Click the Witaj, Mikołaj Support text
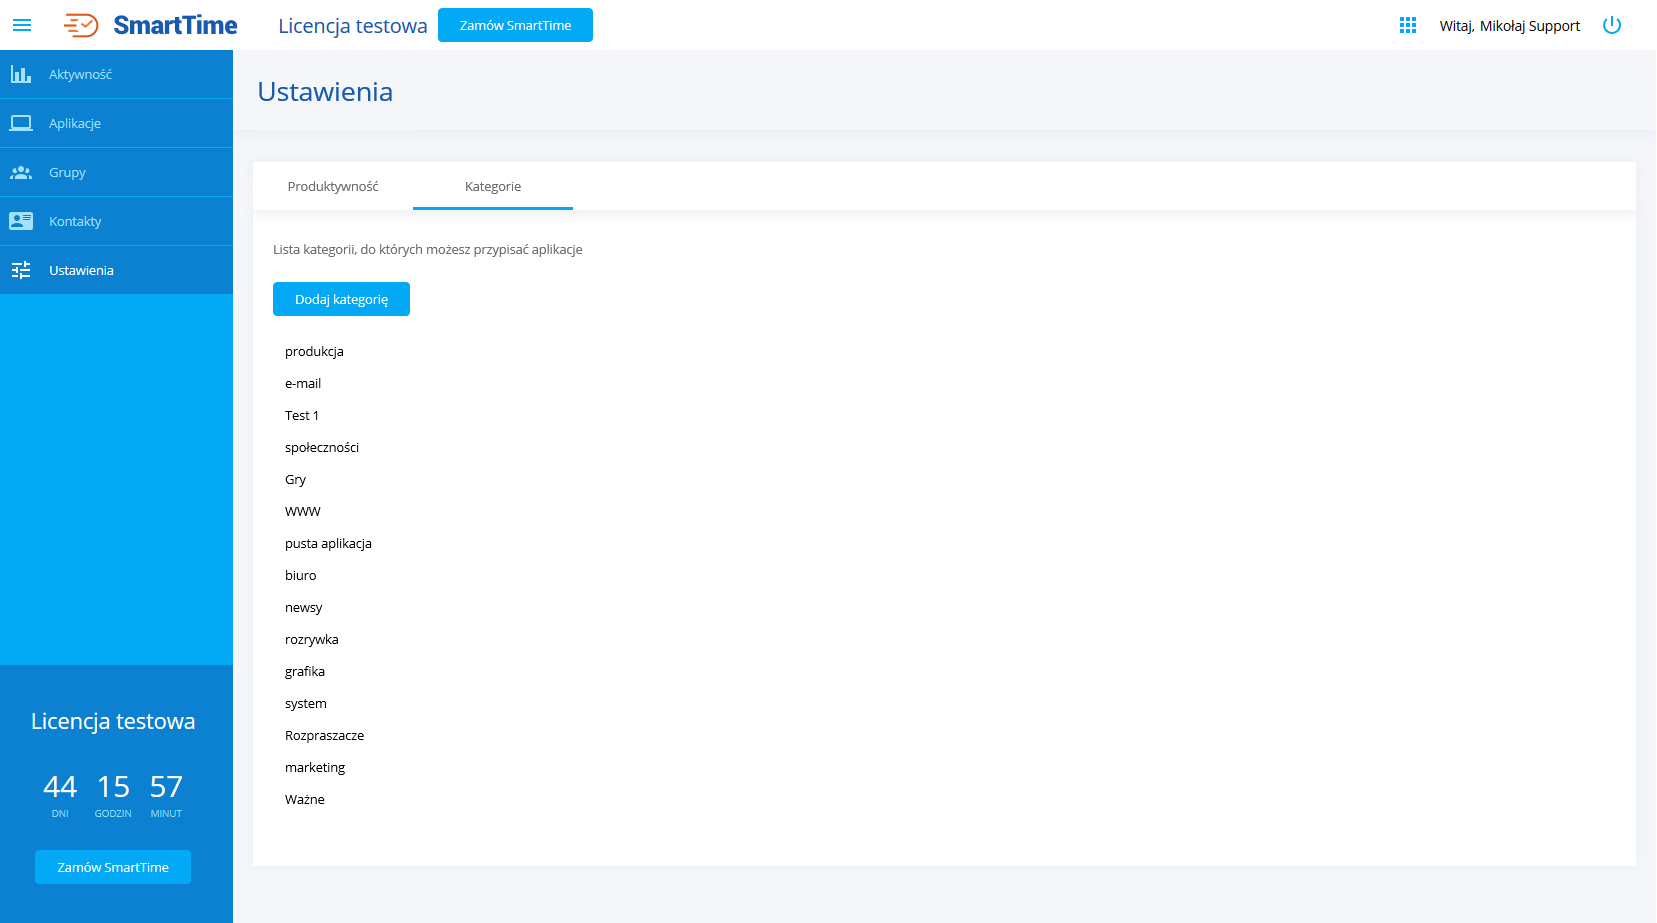1657x923 pixels. [x=1510, y=25]
